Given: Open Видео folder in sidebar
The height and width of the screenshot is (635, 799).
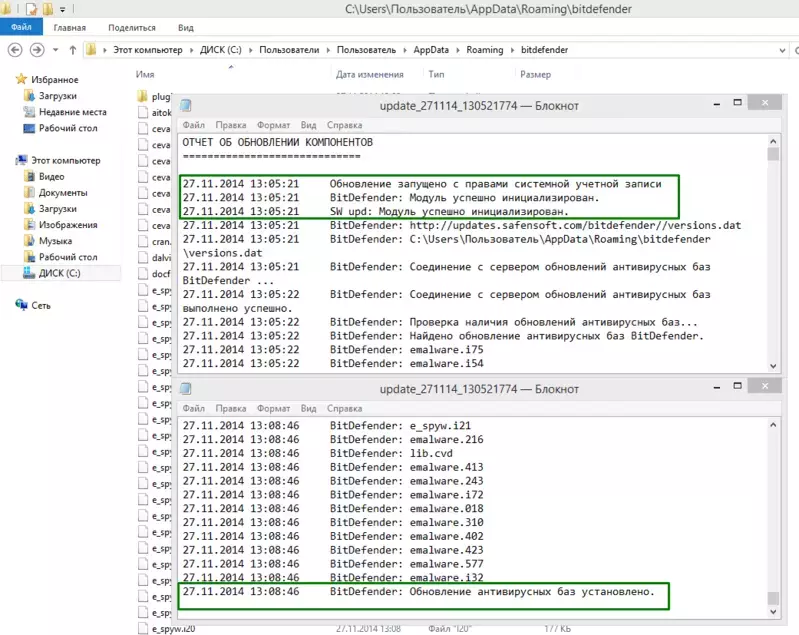Looking at the screenshot, I should point(51,176).
